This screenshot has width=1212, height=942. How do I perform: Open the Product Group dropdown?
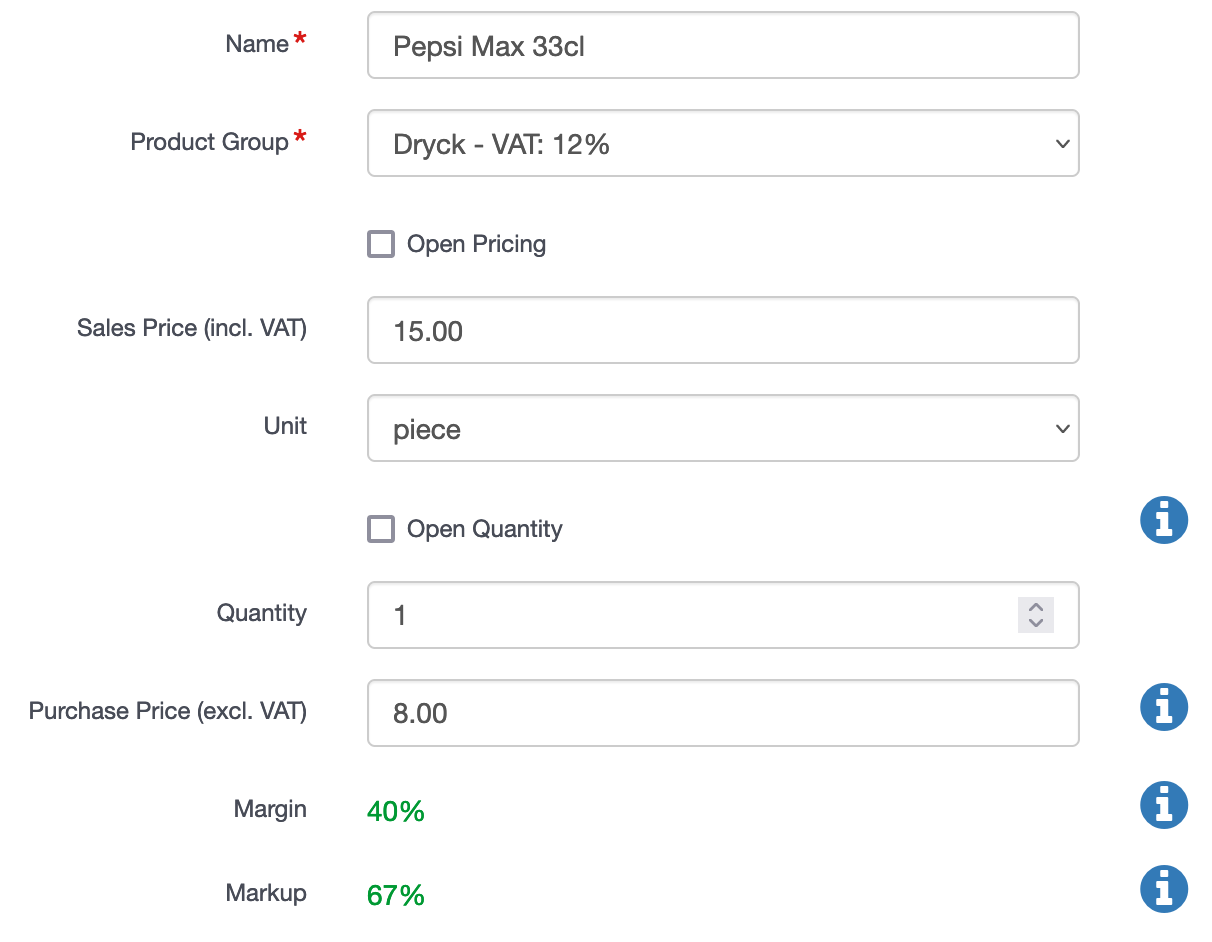coord(723,143)
